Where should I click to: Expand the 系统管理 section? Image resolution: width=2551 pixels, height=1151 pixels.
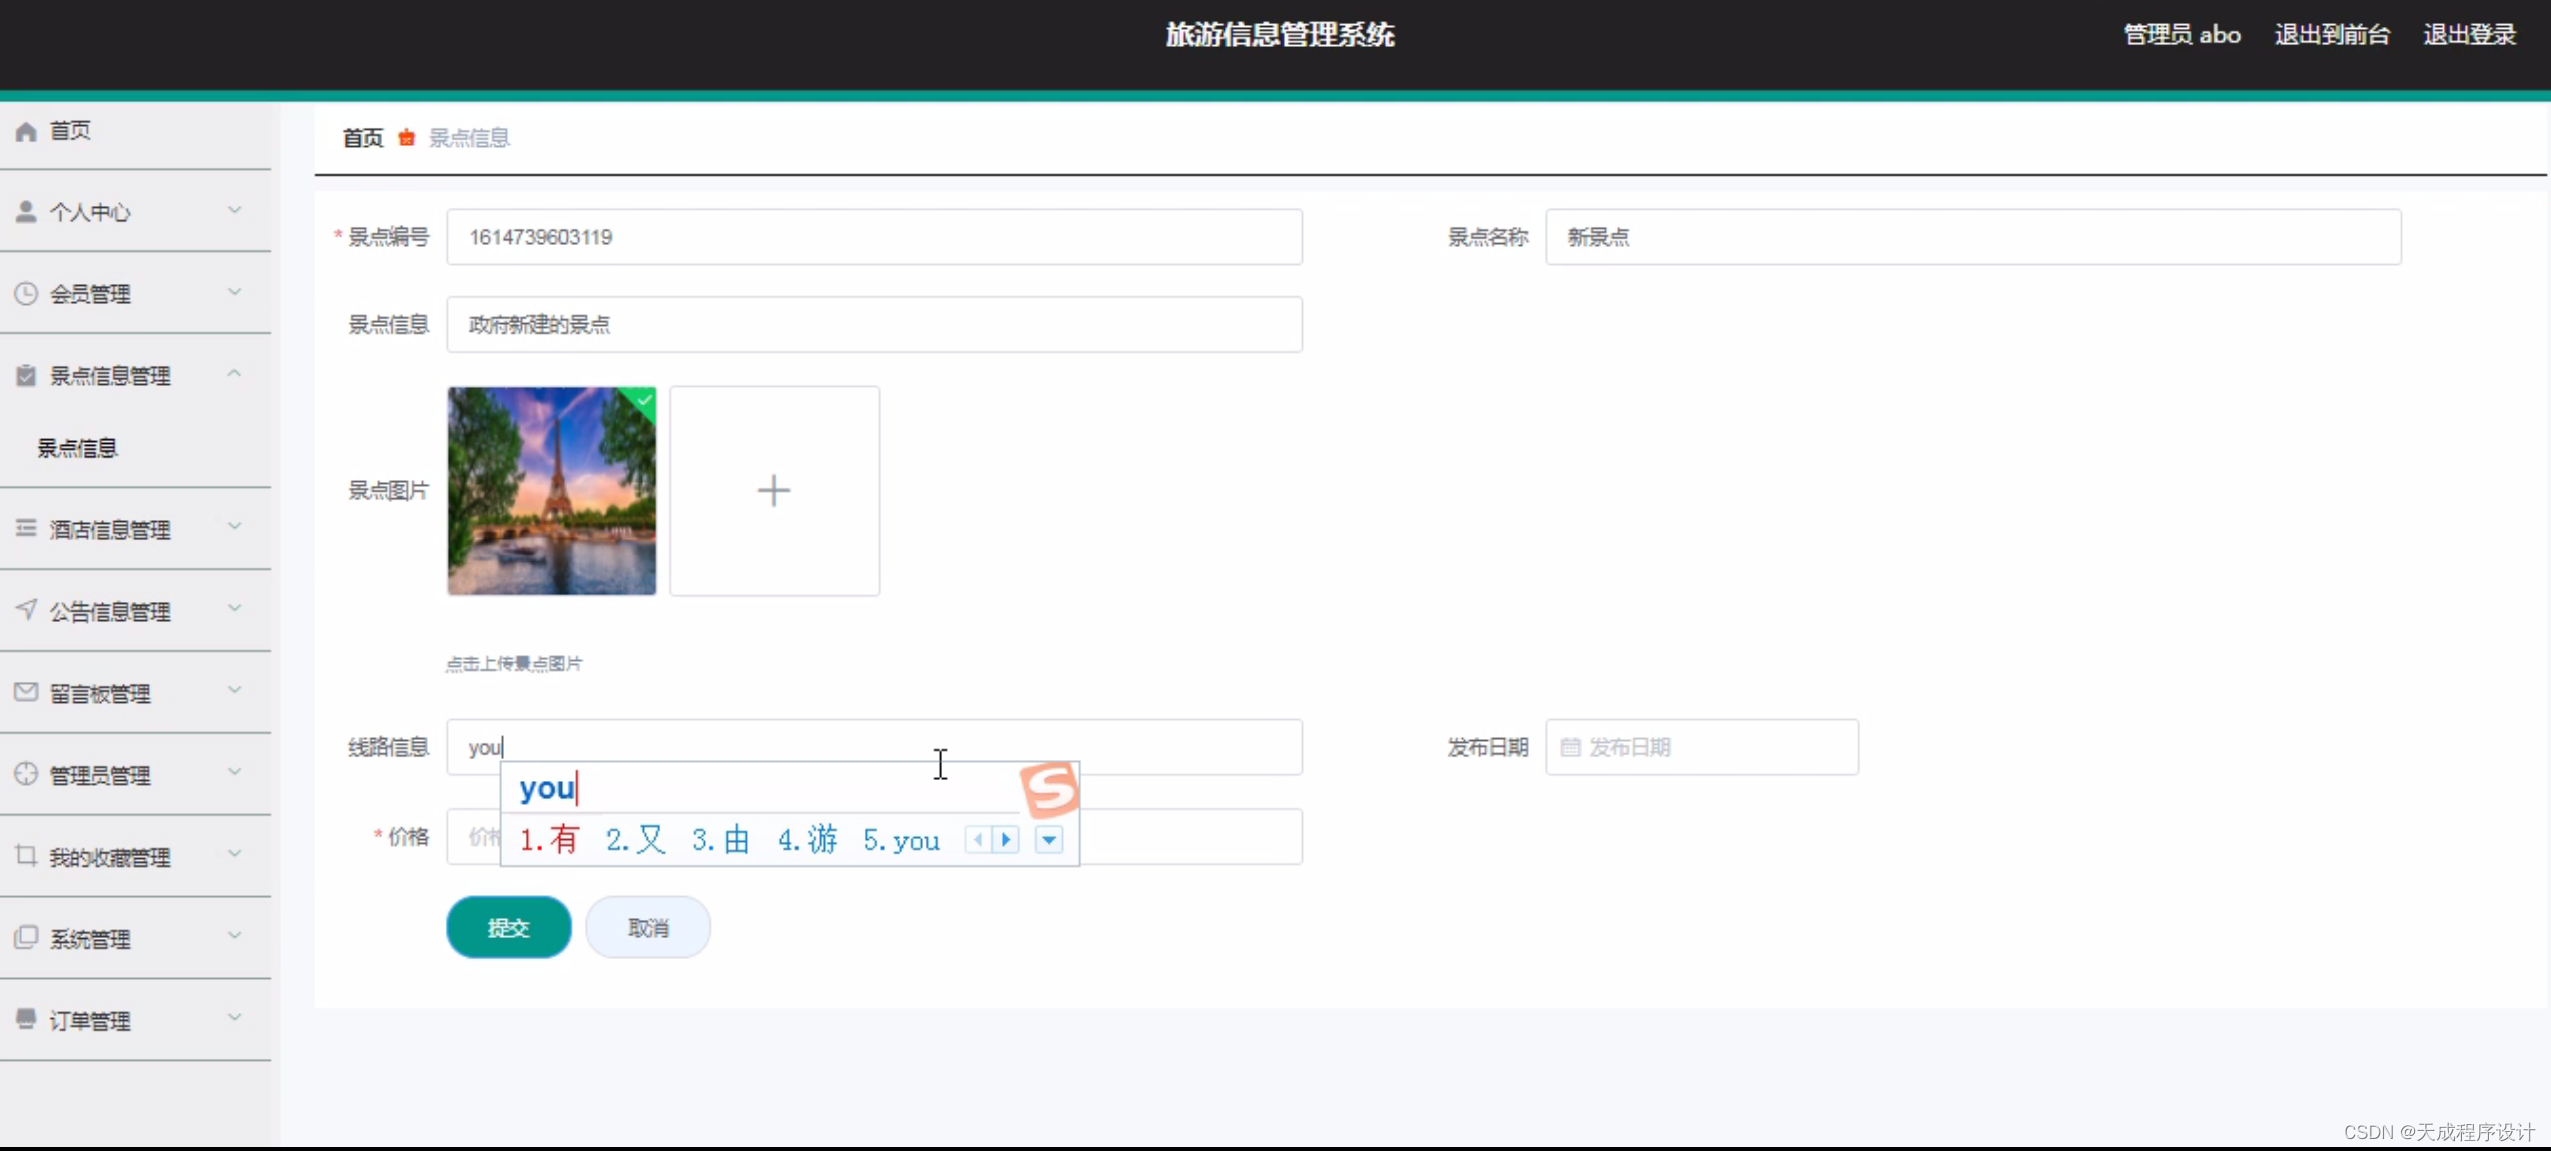pos(235,937)
